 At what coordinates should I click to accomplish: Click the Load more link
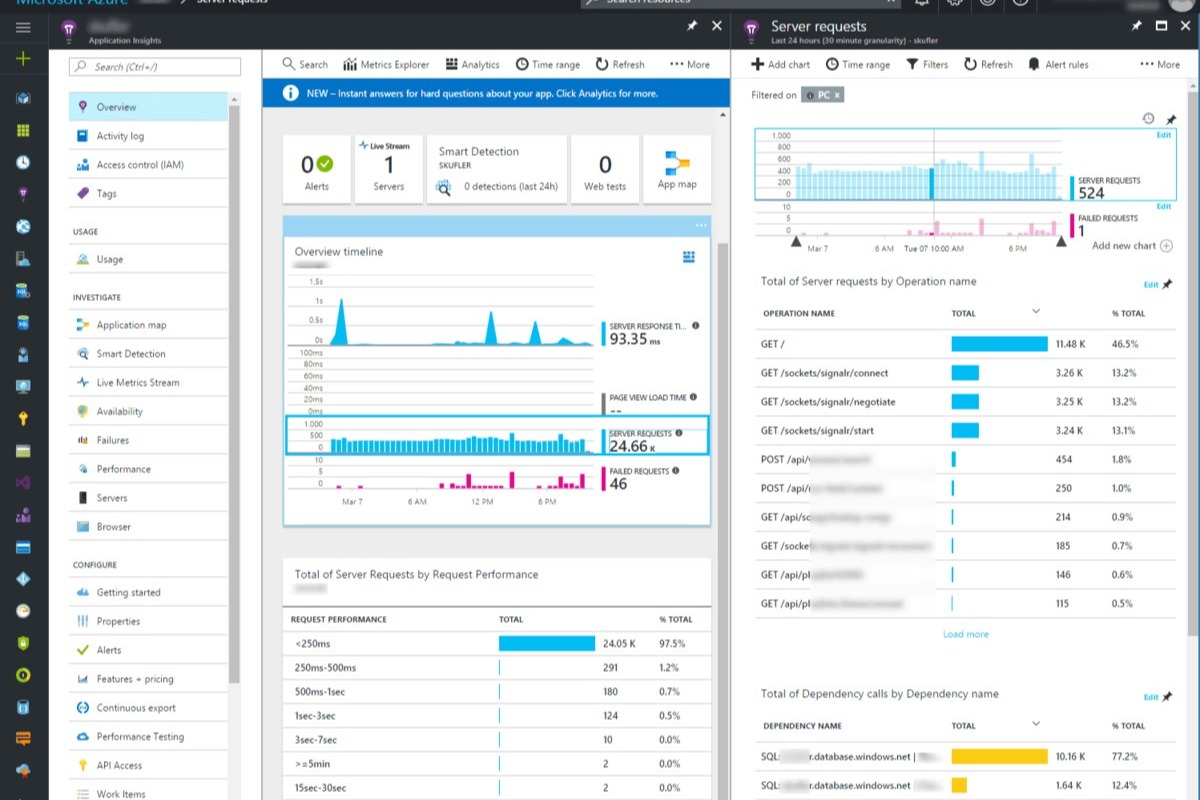(x=965, y=634)
